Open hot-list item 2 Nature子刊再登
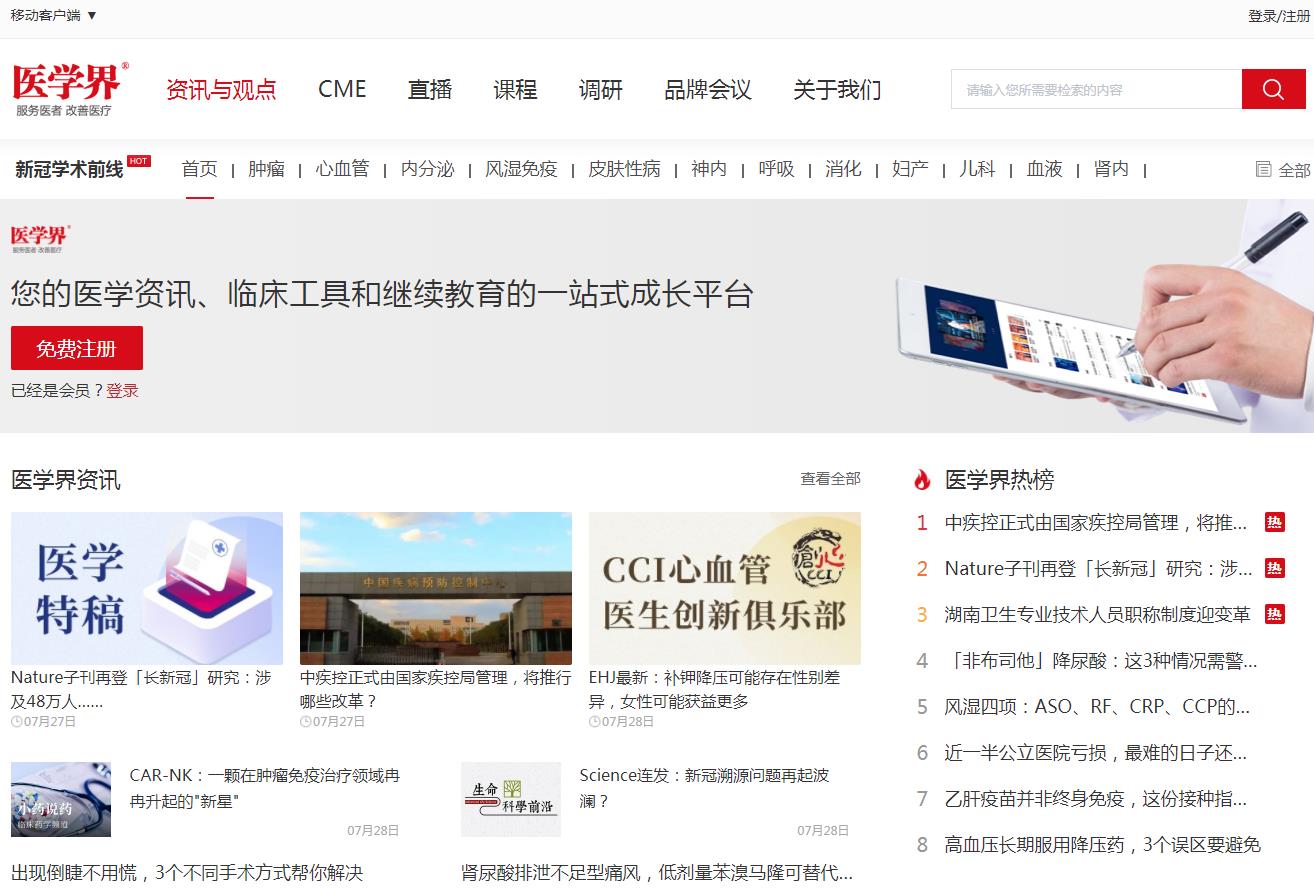Image resolution: width=1314 pixels, height=895 pixels. tap(1098, 568)
